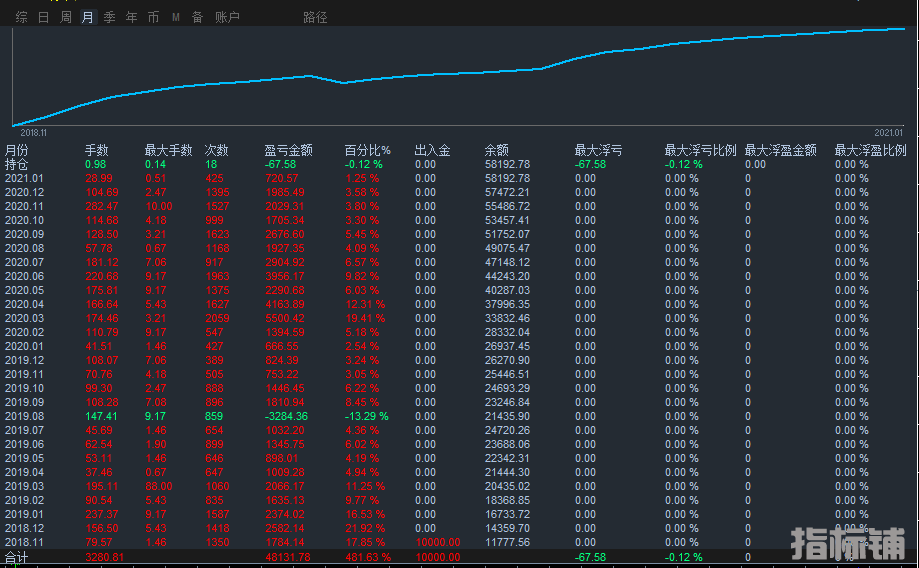Select the 2019.08 losing month row
919x568 pixels.
(460, 417)
